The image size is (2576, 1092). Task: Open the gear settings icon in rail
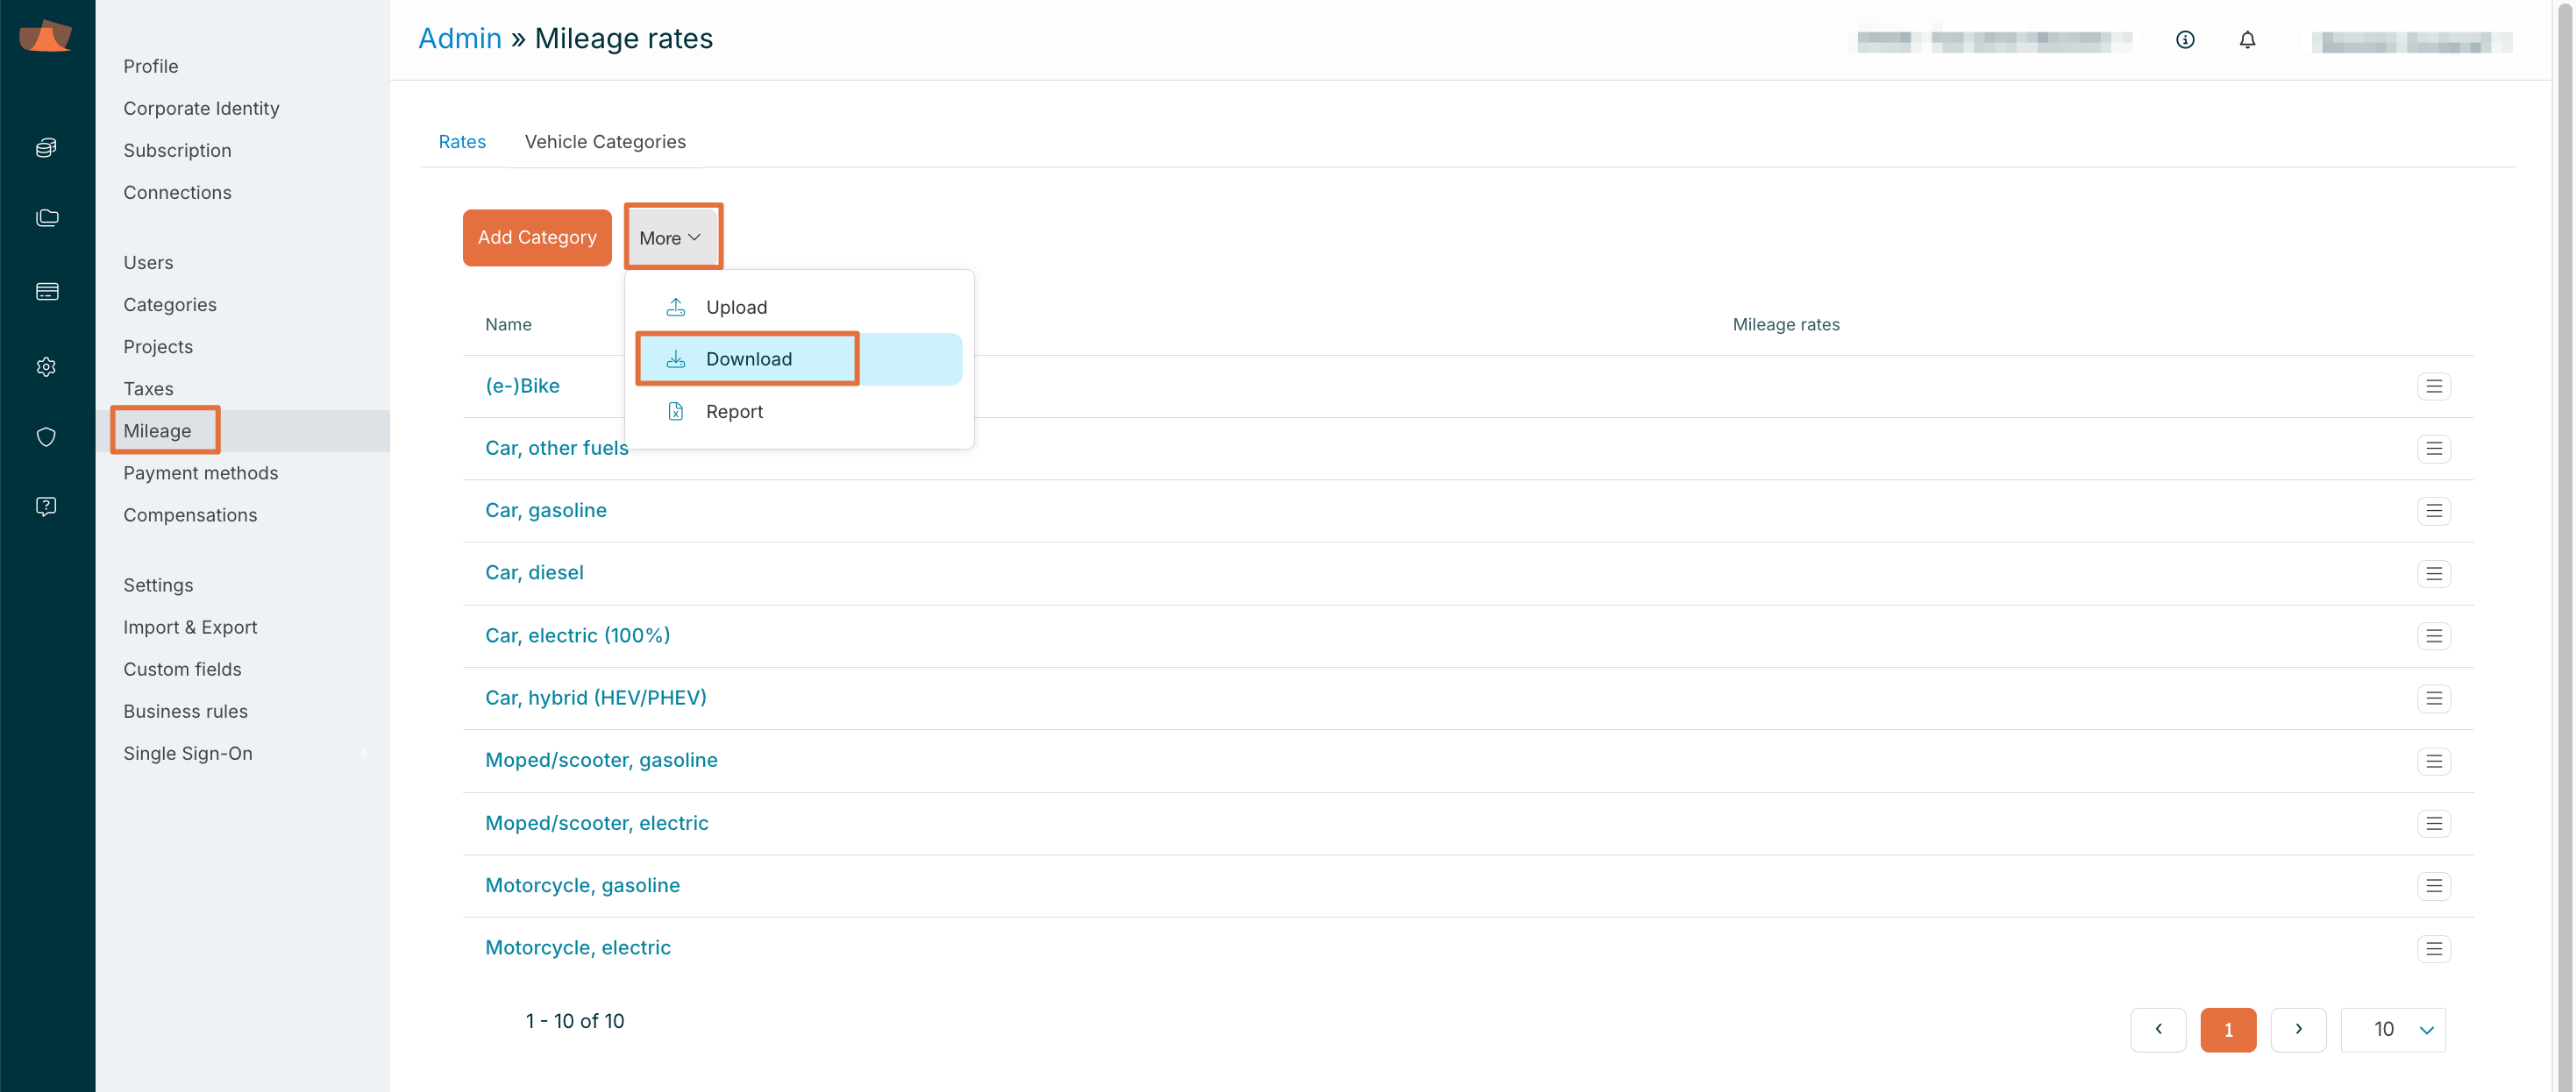click(46, 367)
